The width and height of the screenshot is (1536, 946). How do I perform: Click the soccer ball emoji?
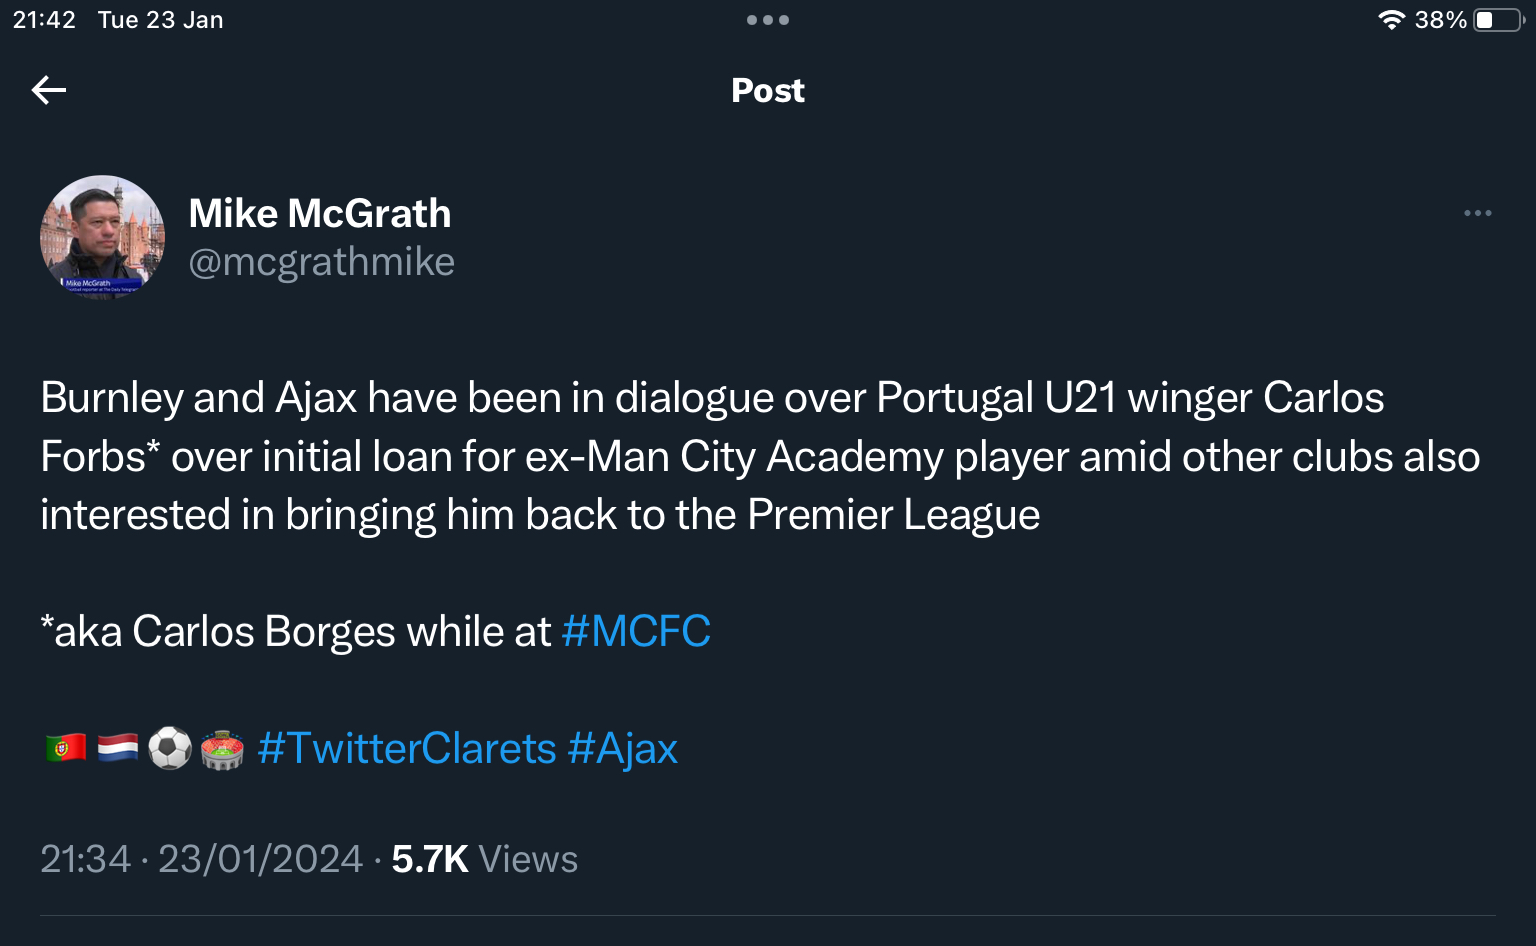pyautogui.click(x=170, y=748)
